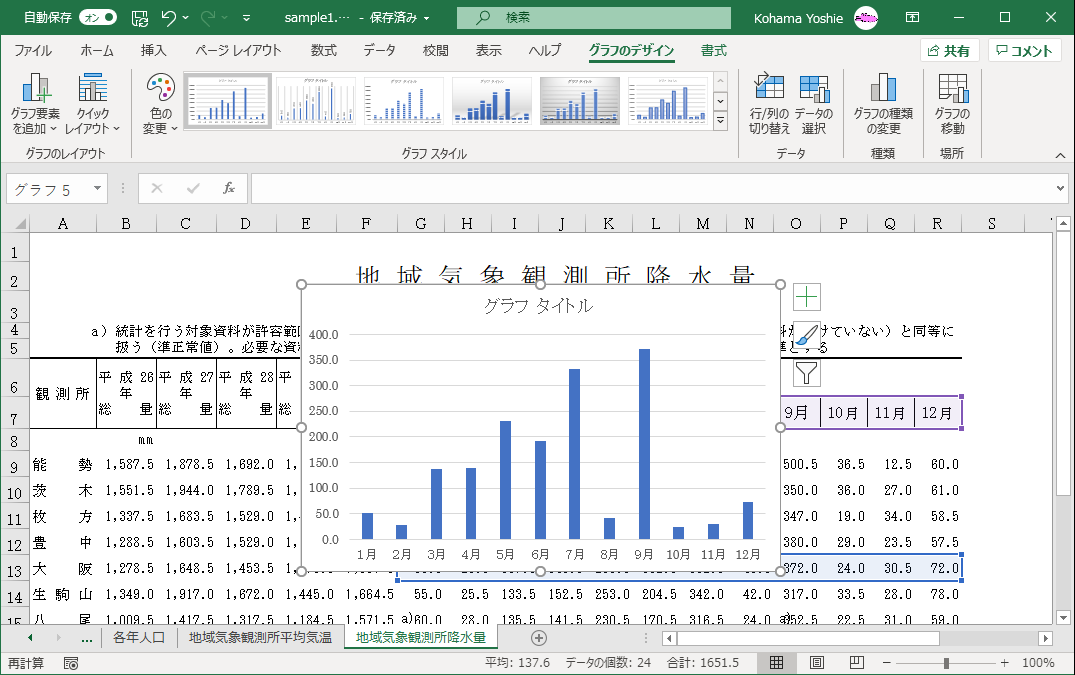Open the chart filter funnel button
Image resolution: width=1075 pixels, height=675 pixels.
point(807,373)
